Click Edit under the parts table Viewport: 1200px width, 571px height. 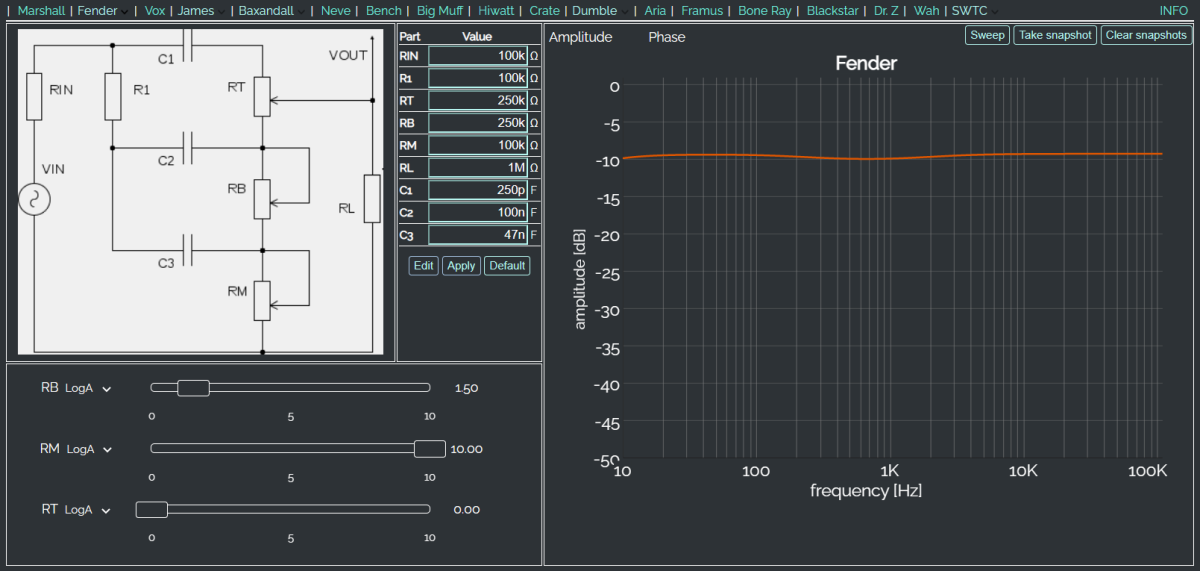pos(424,266)
